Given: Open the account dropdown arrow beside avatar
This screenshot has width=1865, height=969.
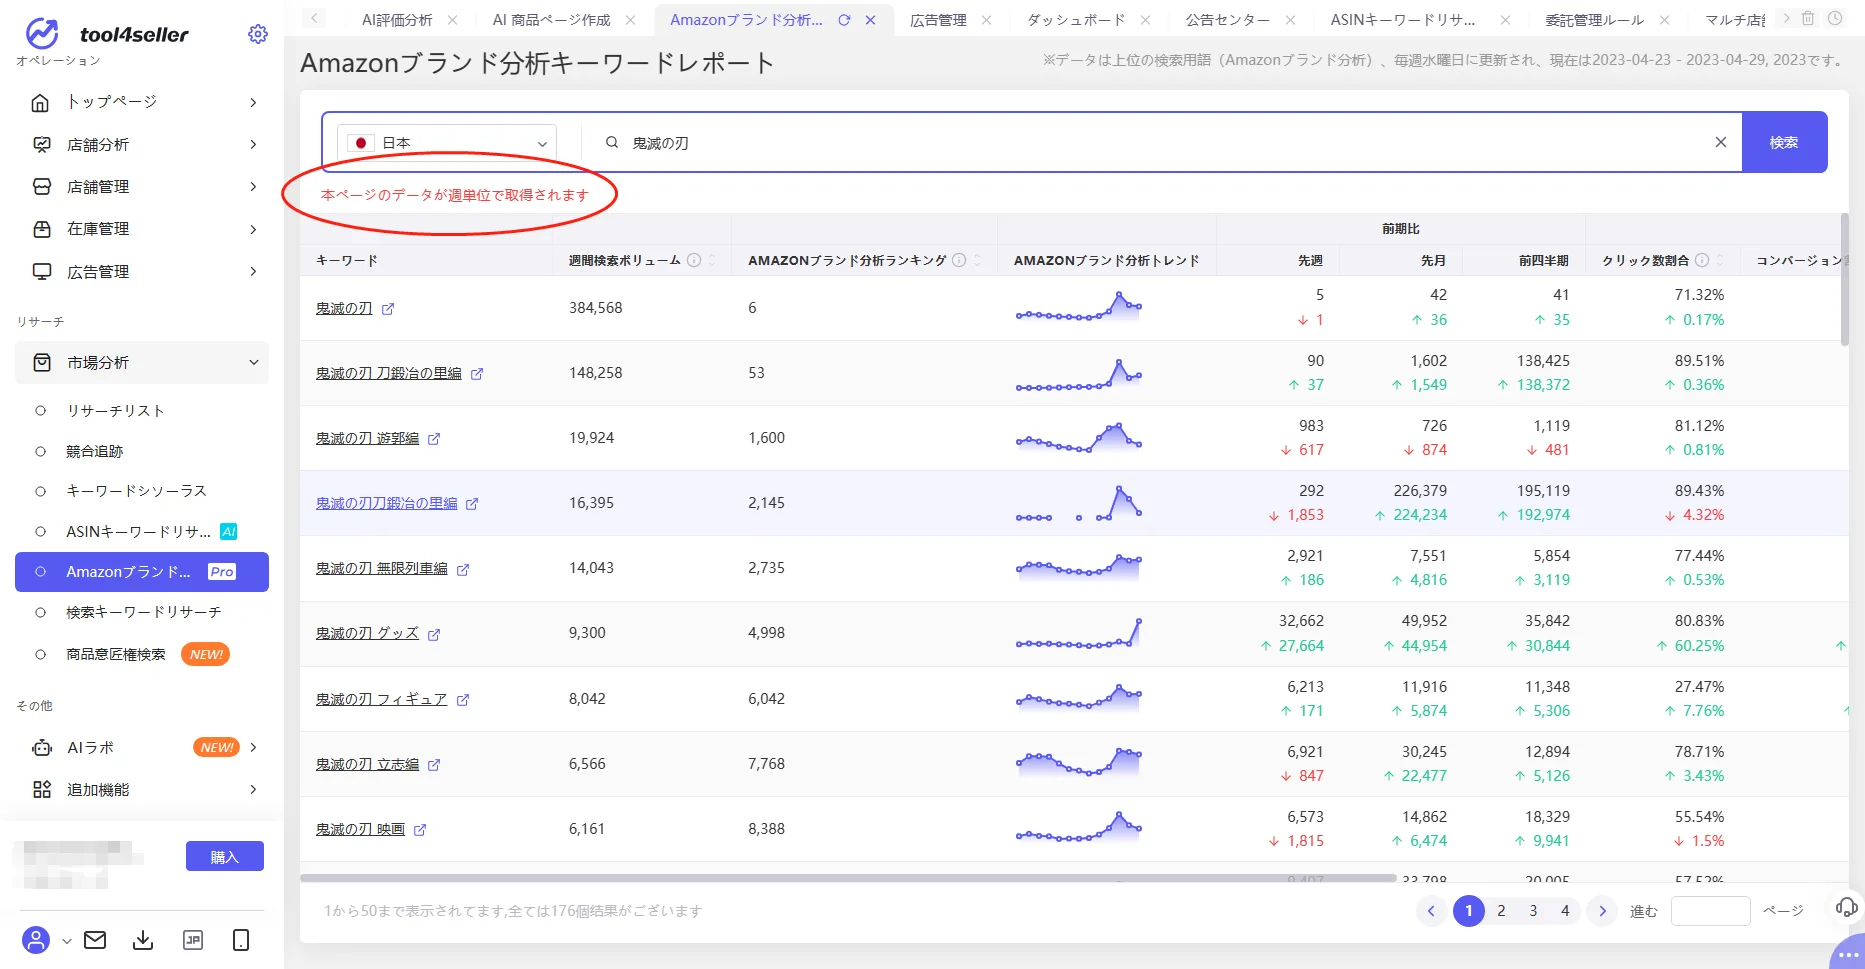Looking at the screenshot, I should 67,941.
